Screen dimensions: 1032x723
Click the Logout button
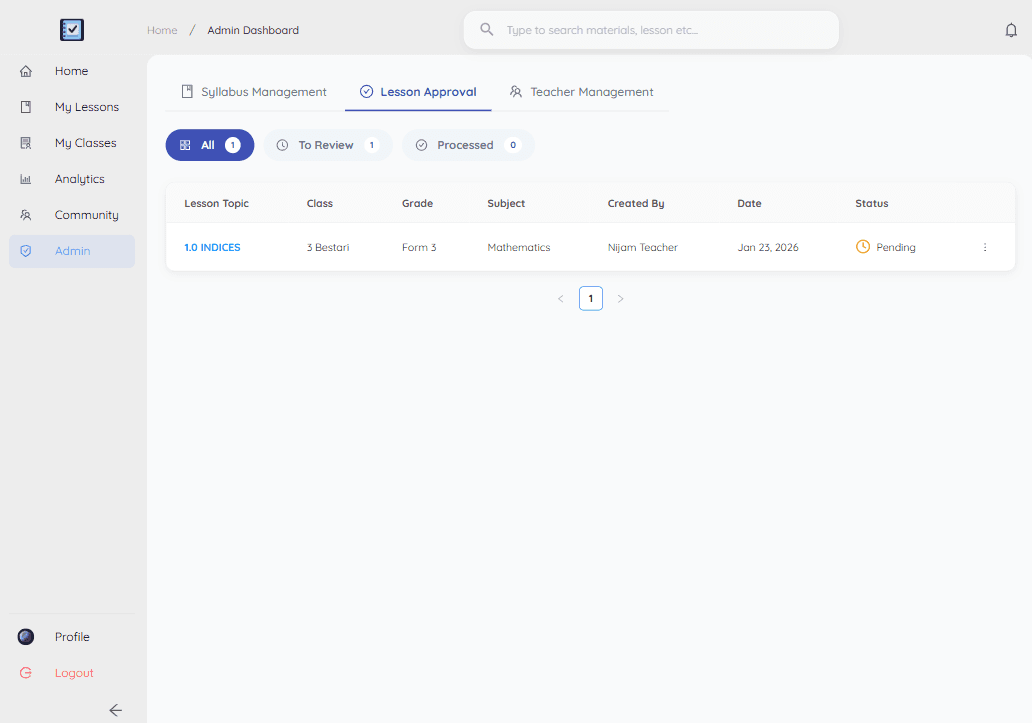[73, 673]
